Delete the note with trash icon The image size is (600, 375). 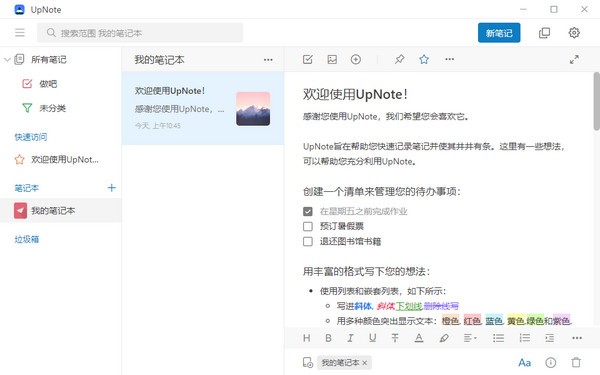click(576, 362)
